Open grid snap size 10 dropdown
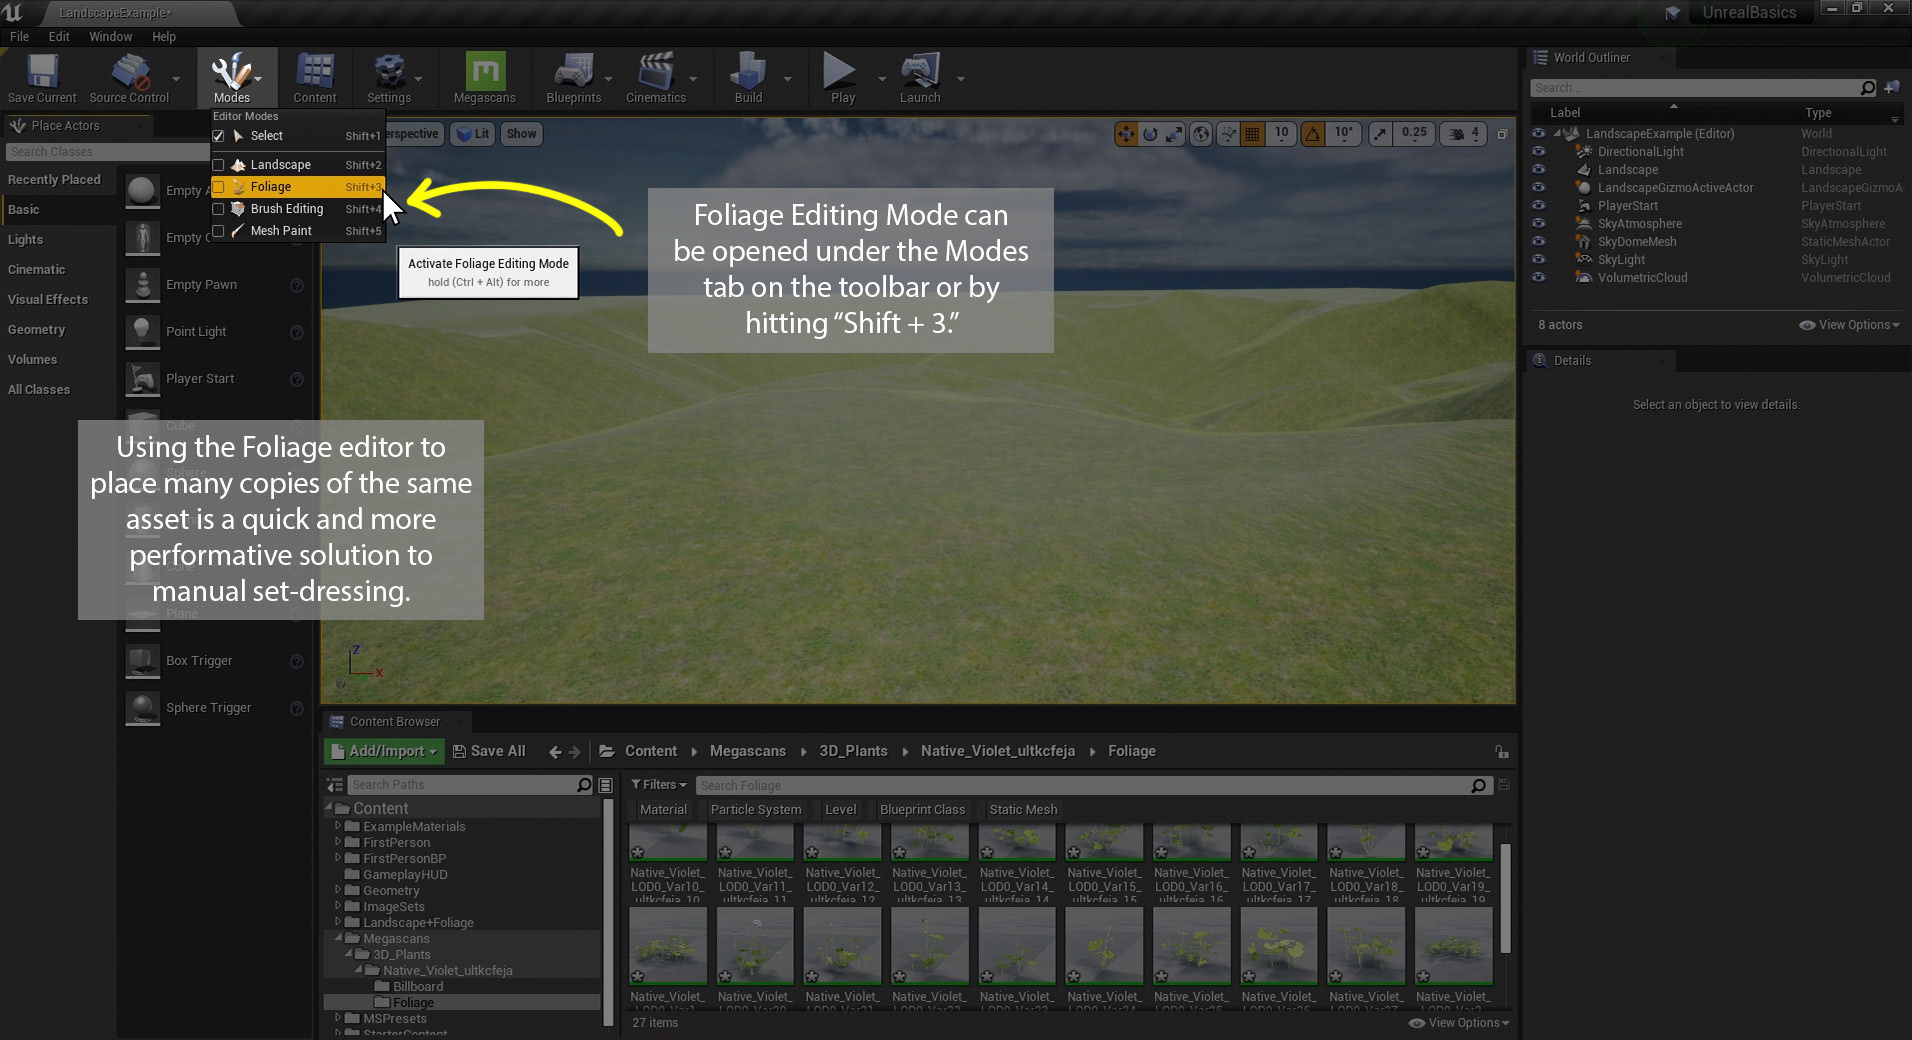 [x=1281, y=134]
